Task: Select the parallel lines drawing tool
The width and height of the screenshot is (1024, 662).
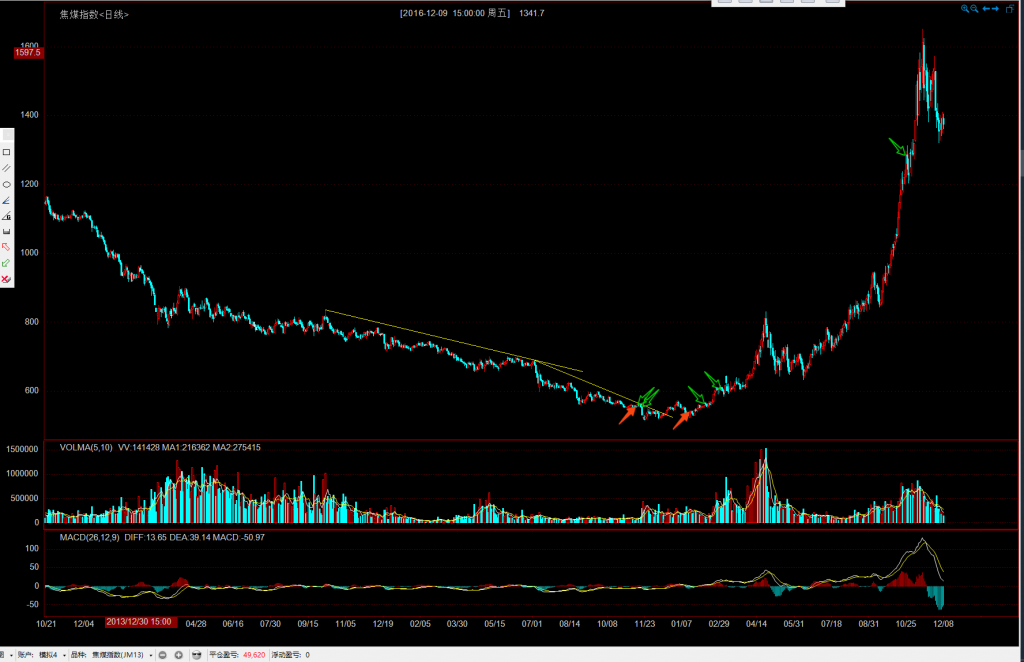Action: [x=7, y=168]
